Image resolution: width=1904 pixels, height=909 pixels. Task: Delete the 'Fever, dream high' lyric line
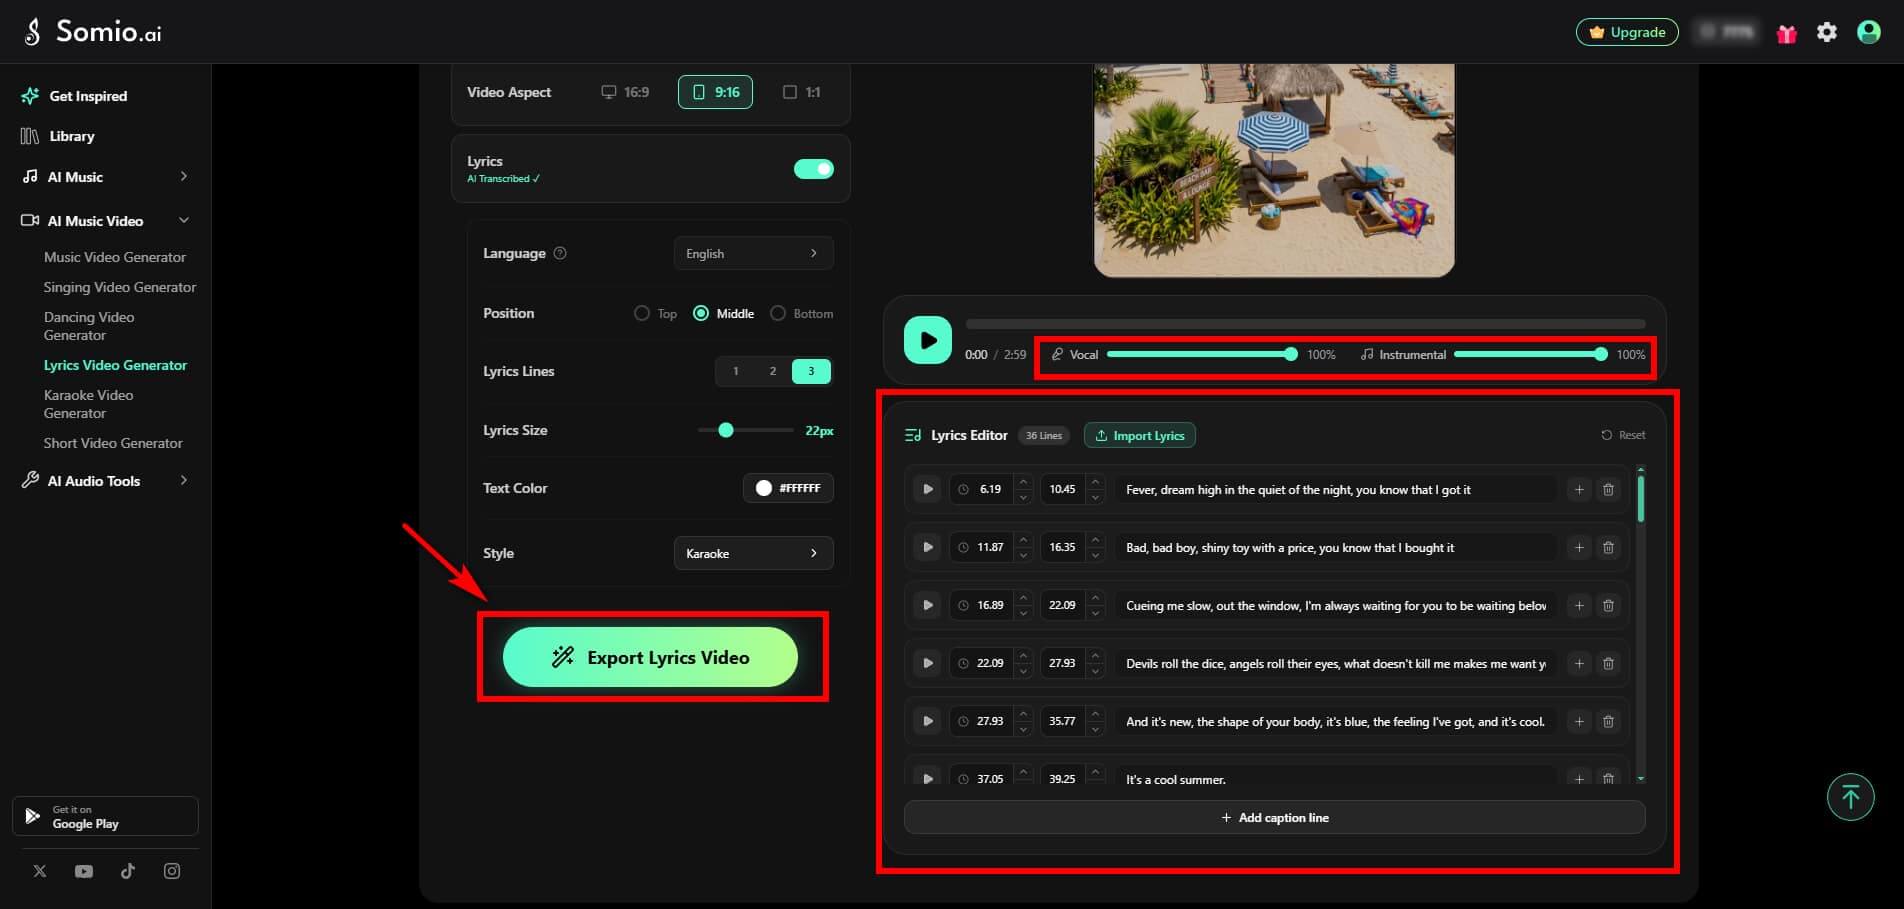pyautogui.click(x=1608, y=489)
